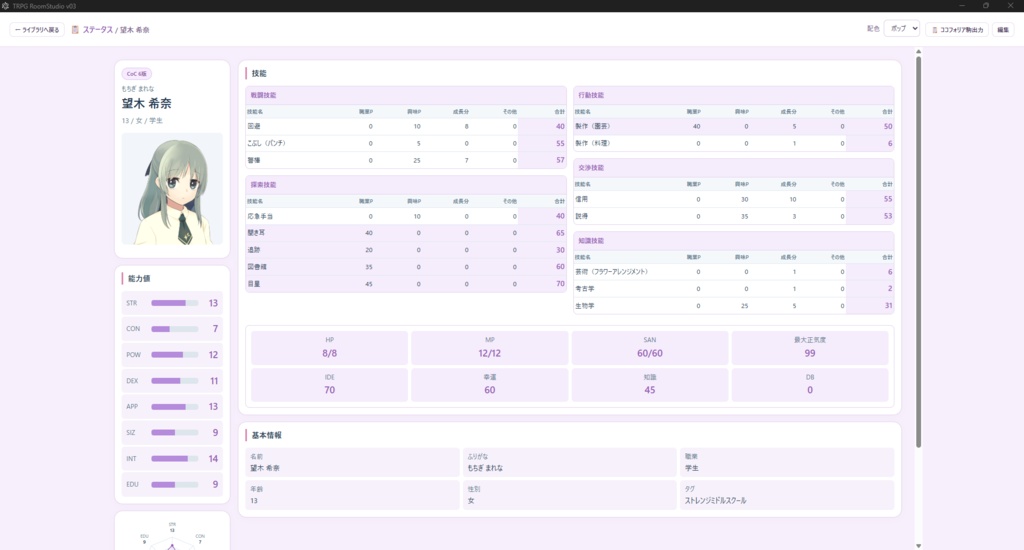Image resolution: width=1024 pixels, height=550 pixels.
Task: Click the SAN 60/60 stat box
Action: 650,348
